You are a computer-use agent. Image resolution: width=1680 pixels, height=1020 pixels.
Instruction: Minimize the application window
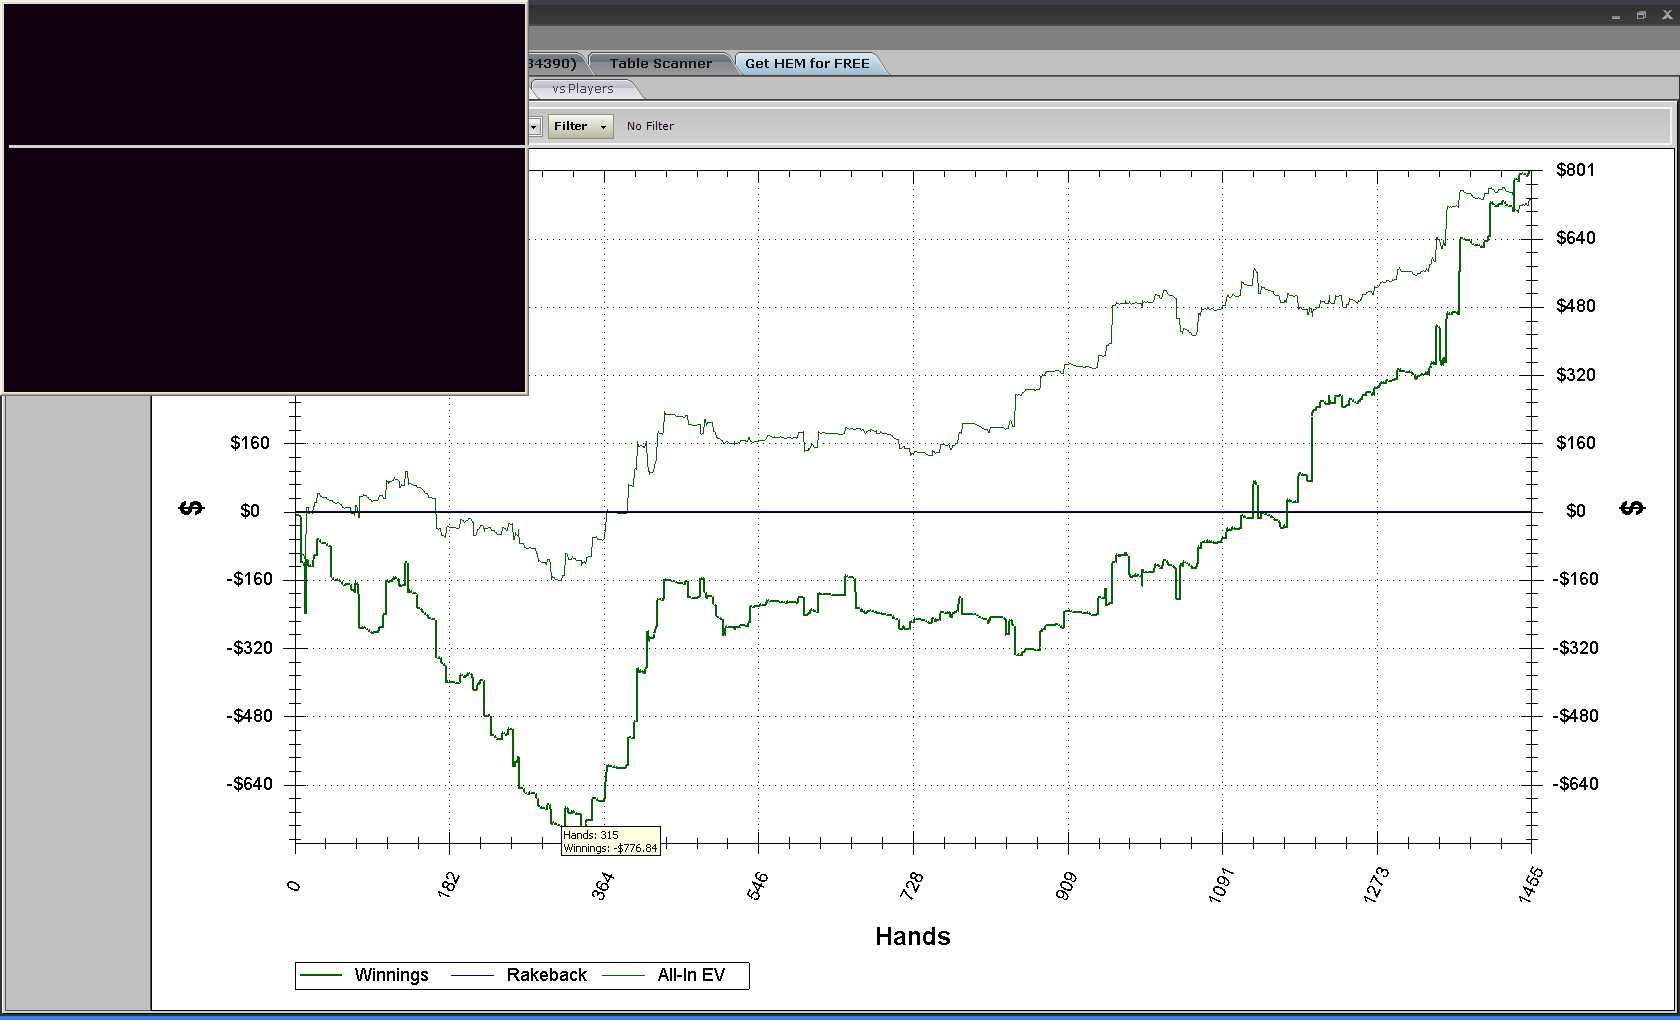point(1616,16)
